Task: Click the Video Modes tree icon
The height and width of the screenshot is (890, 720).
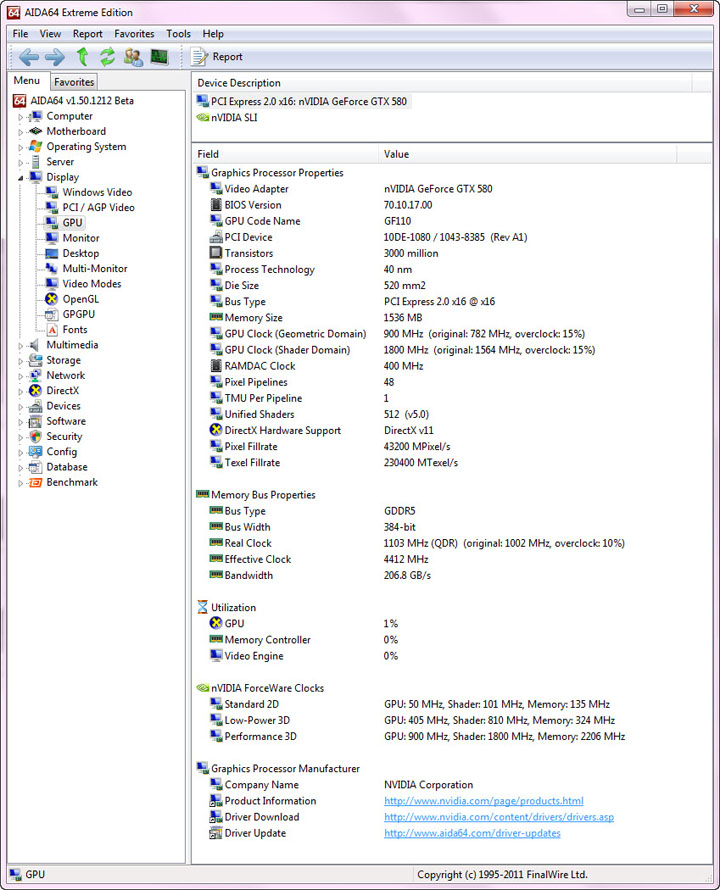Action: pos(52,284)
